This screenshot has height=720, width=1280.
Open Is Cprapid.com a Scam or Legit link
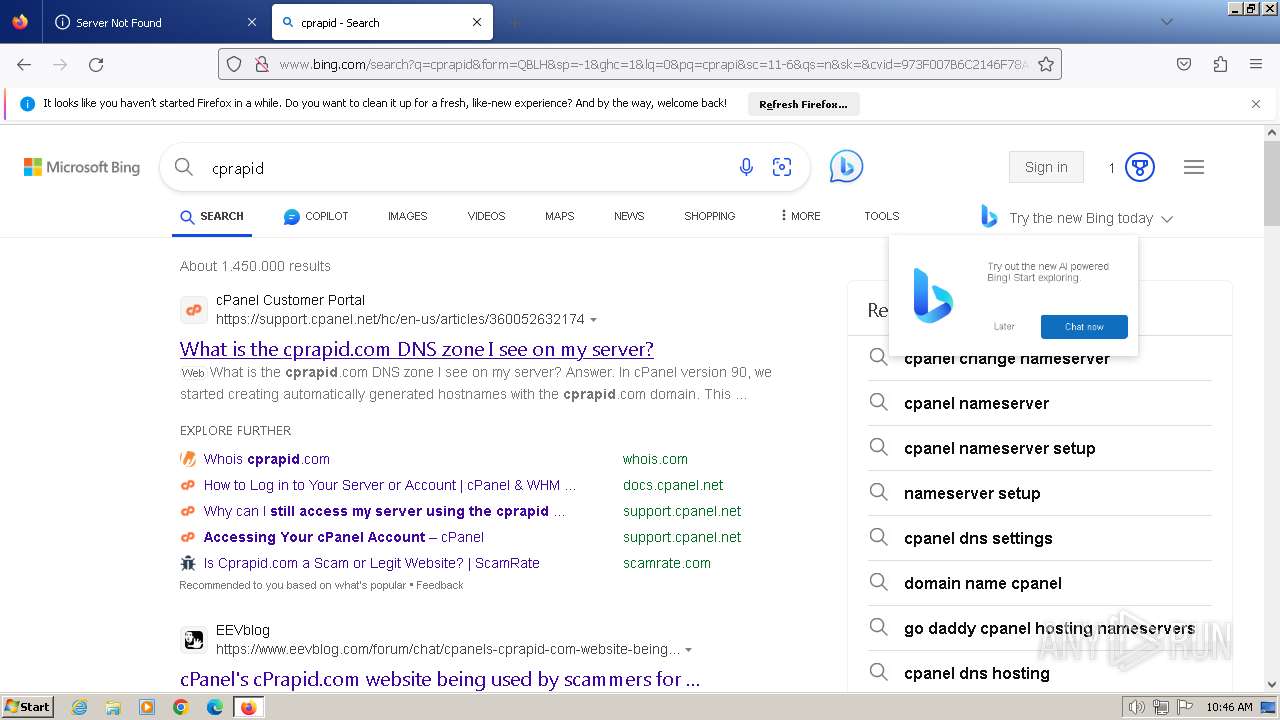[372, 563]
